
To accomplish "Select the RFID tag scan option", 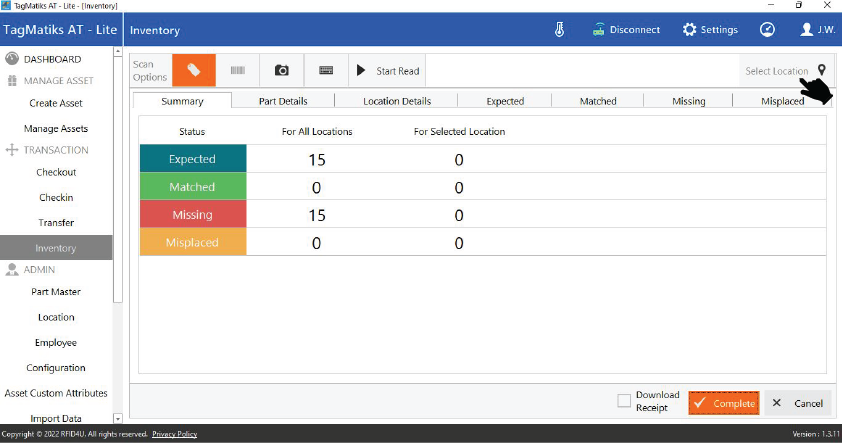I will point(194,71).
